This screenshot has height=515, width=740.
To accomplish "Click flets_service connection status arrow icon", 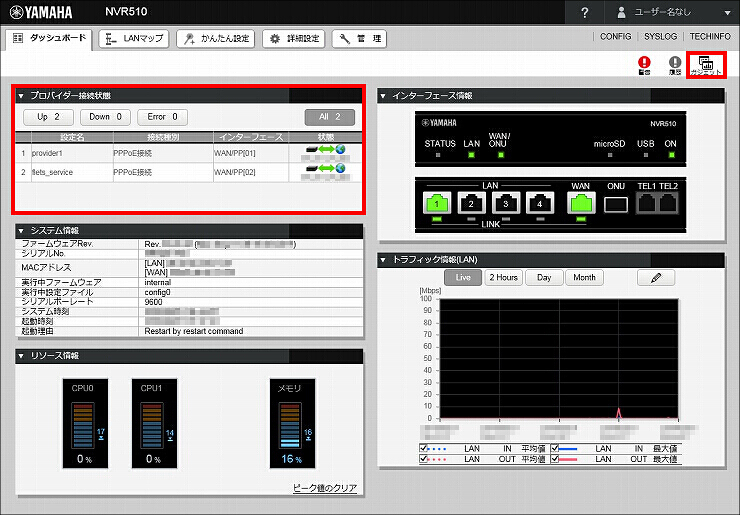I will [x=326, y=169].
